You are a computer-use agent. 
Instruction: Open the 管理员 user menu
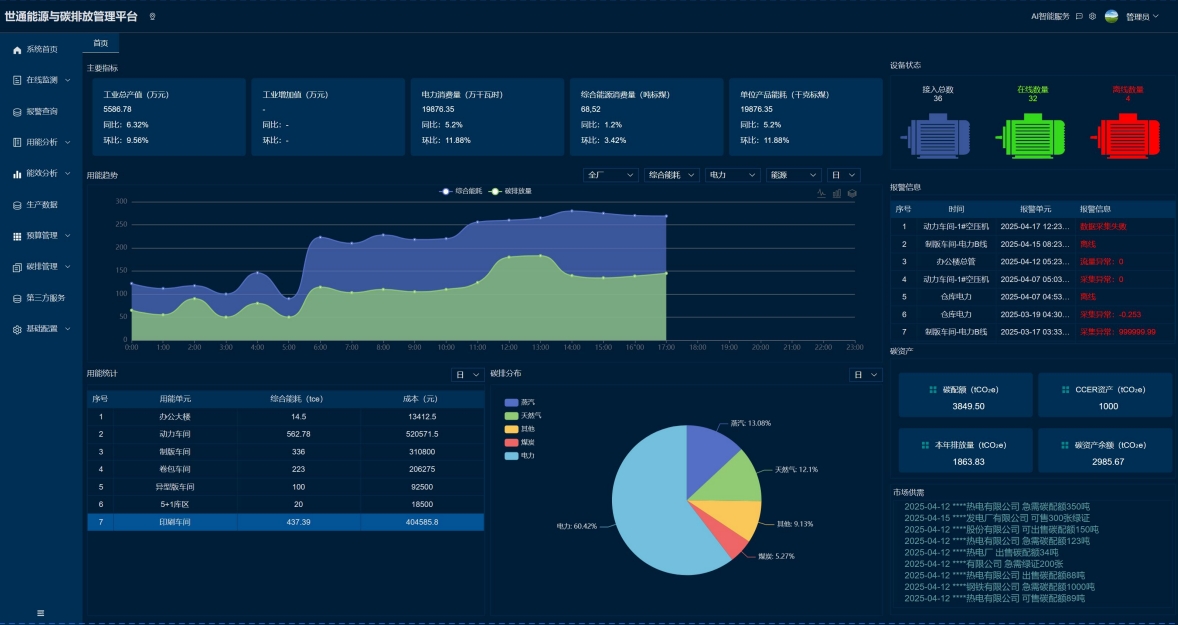point(1141,17)
